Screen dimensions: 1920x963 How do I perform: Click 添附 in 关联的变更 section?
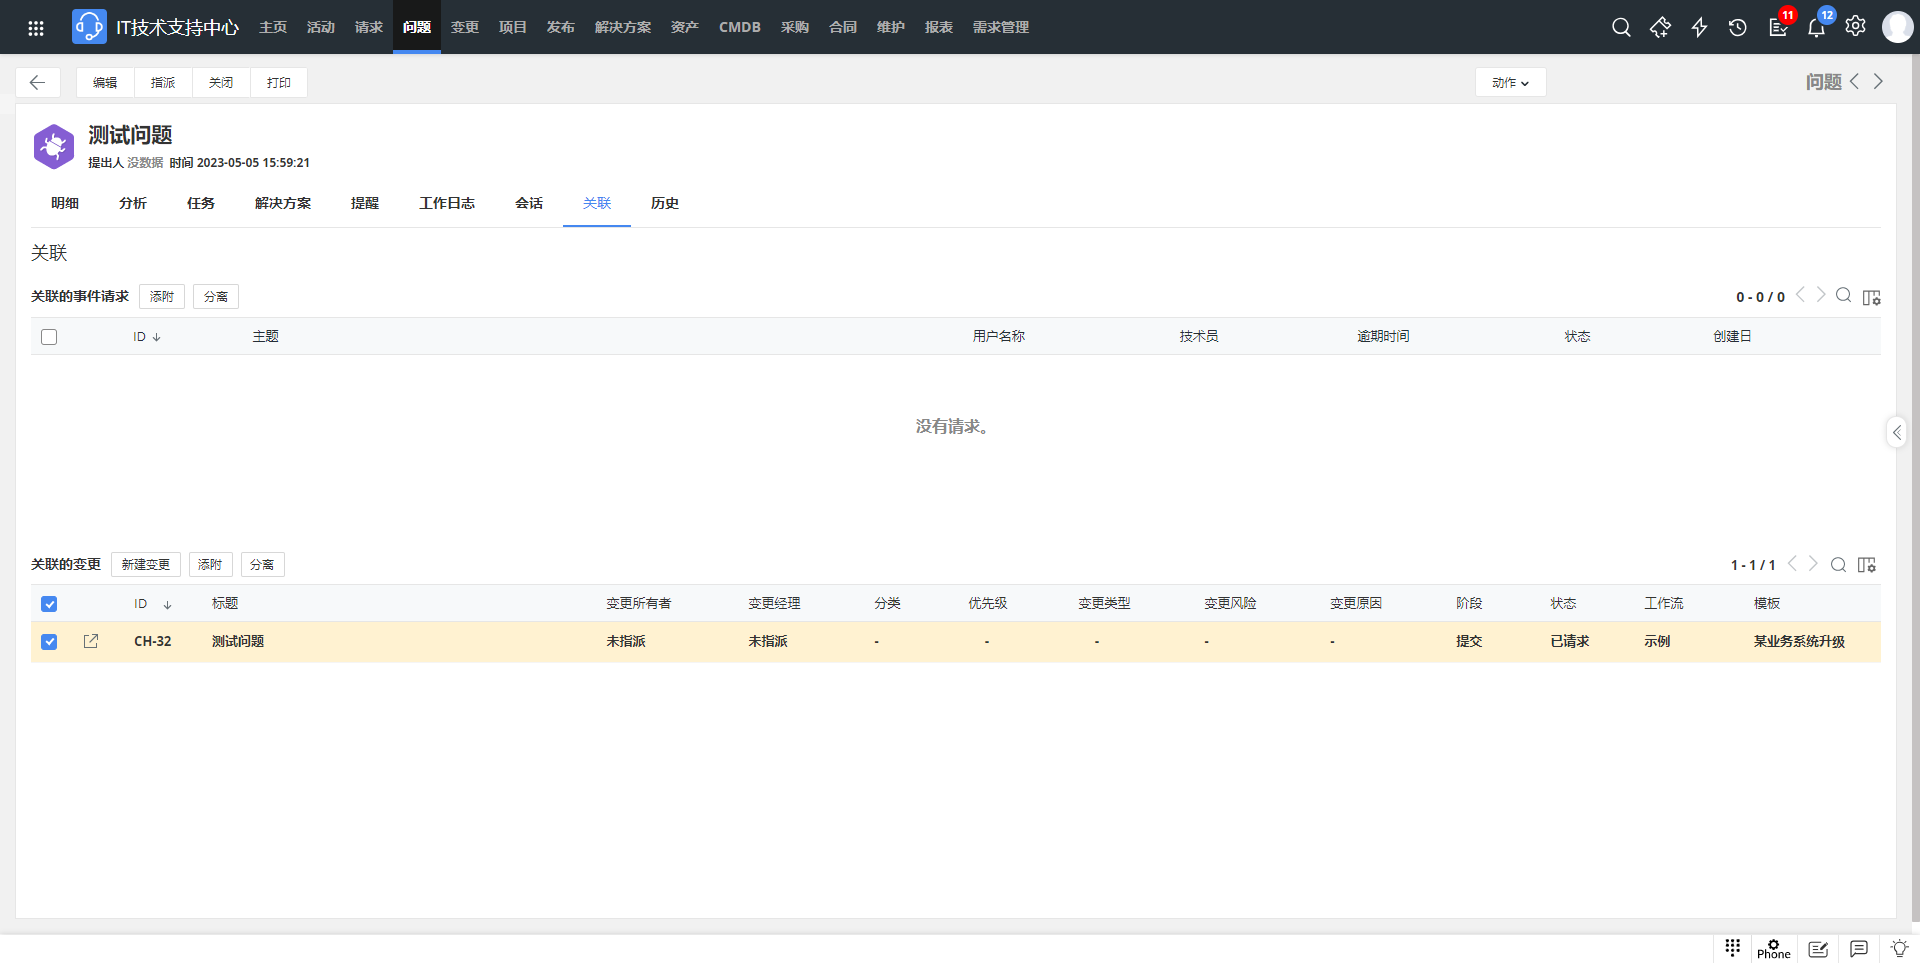pos(210,564)
